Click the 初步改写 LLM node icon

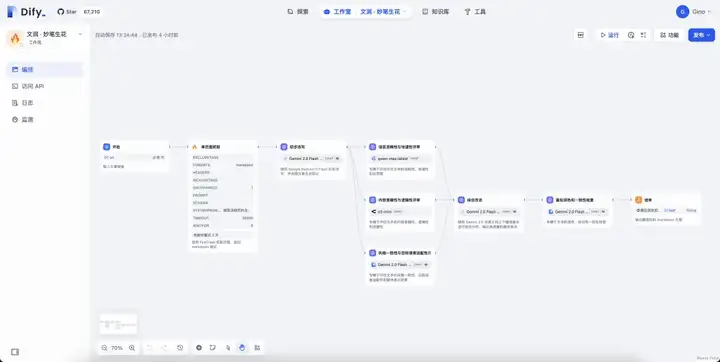(x=283, y=147)
